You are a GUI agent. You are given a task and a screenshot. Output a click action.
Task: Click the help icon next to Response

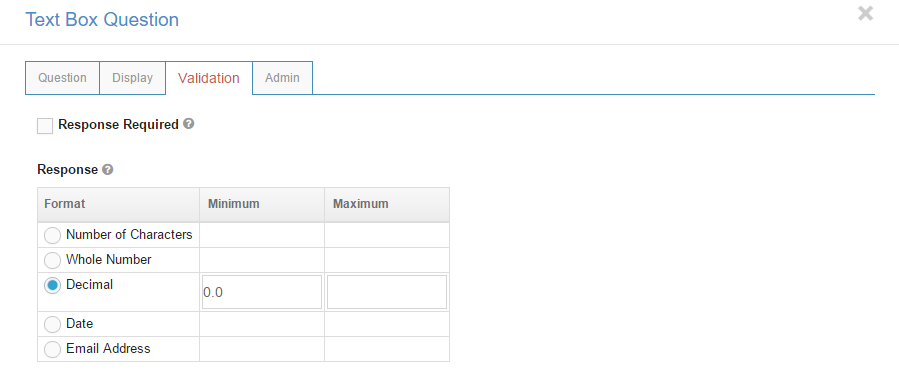tap(107, 170)
